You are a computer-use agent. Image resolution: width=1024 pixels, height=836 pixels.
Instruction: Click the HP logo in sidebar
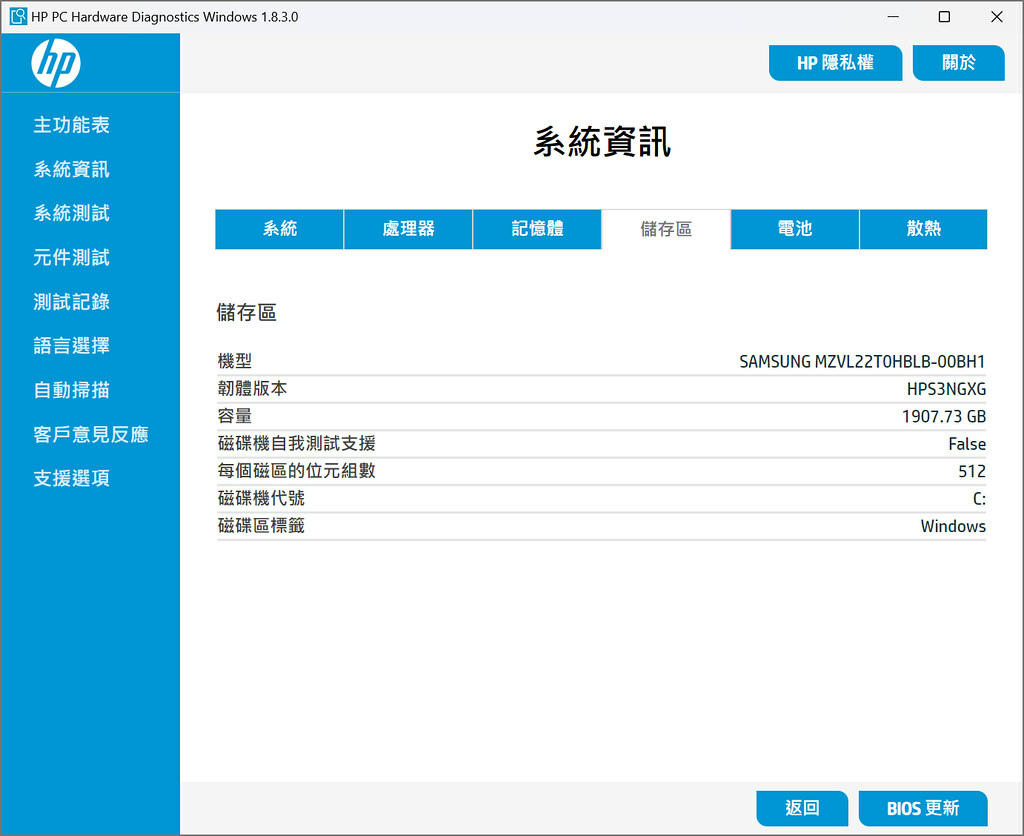tap(56, 63)
